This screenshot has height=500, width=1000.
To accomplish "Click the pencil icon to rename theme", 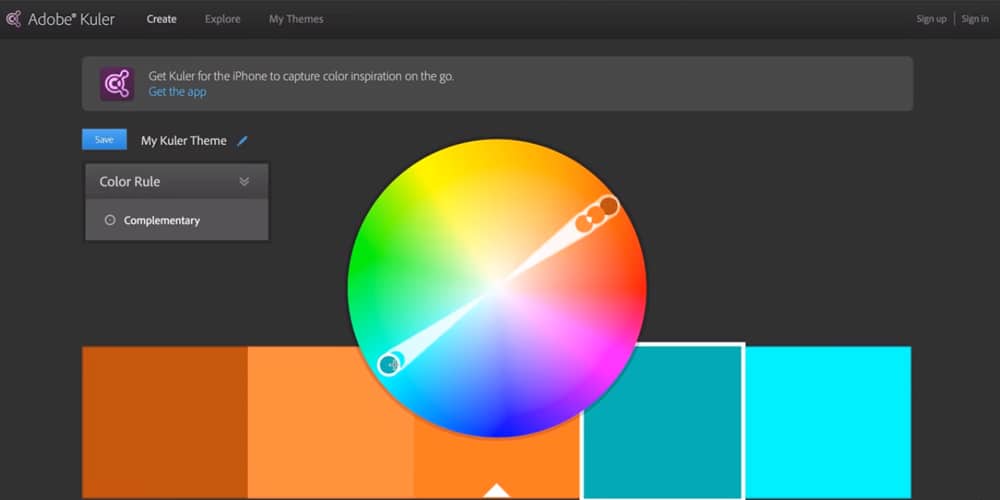I will (242, 141).
